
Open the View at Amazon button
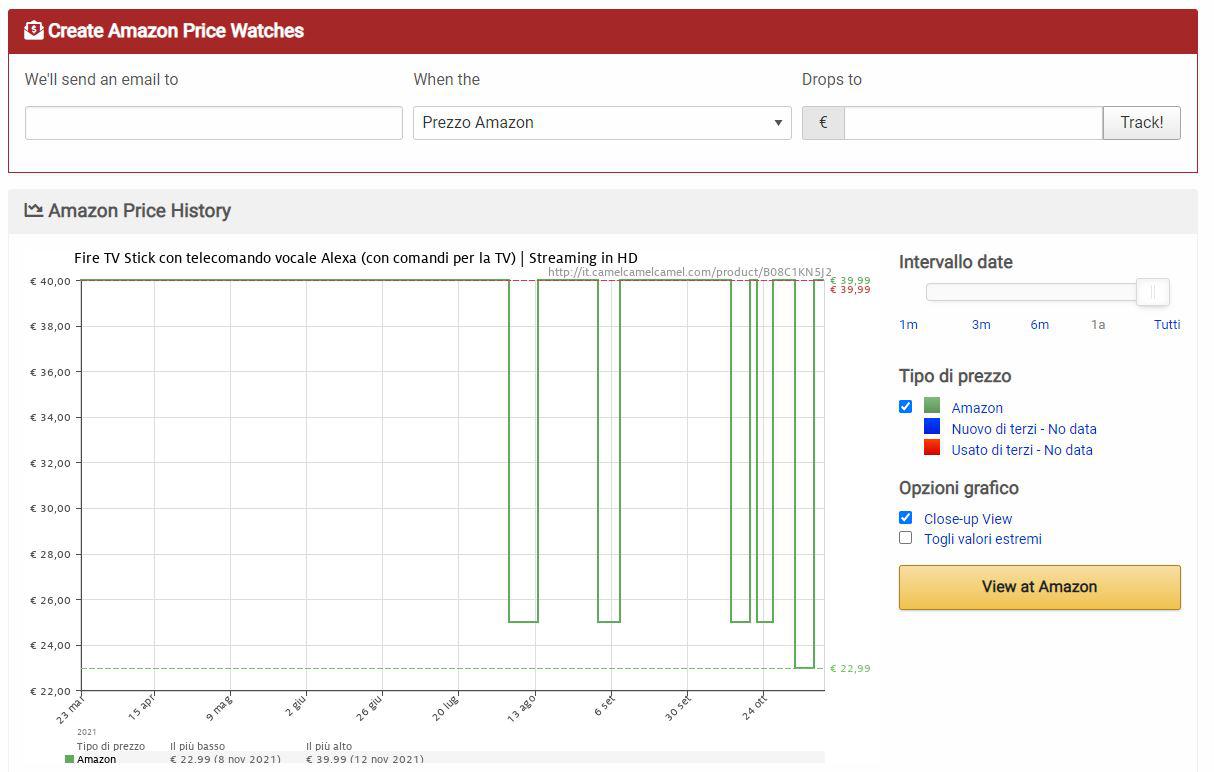click(1039, 587)
